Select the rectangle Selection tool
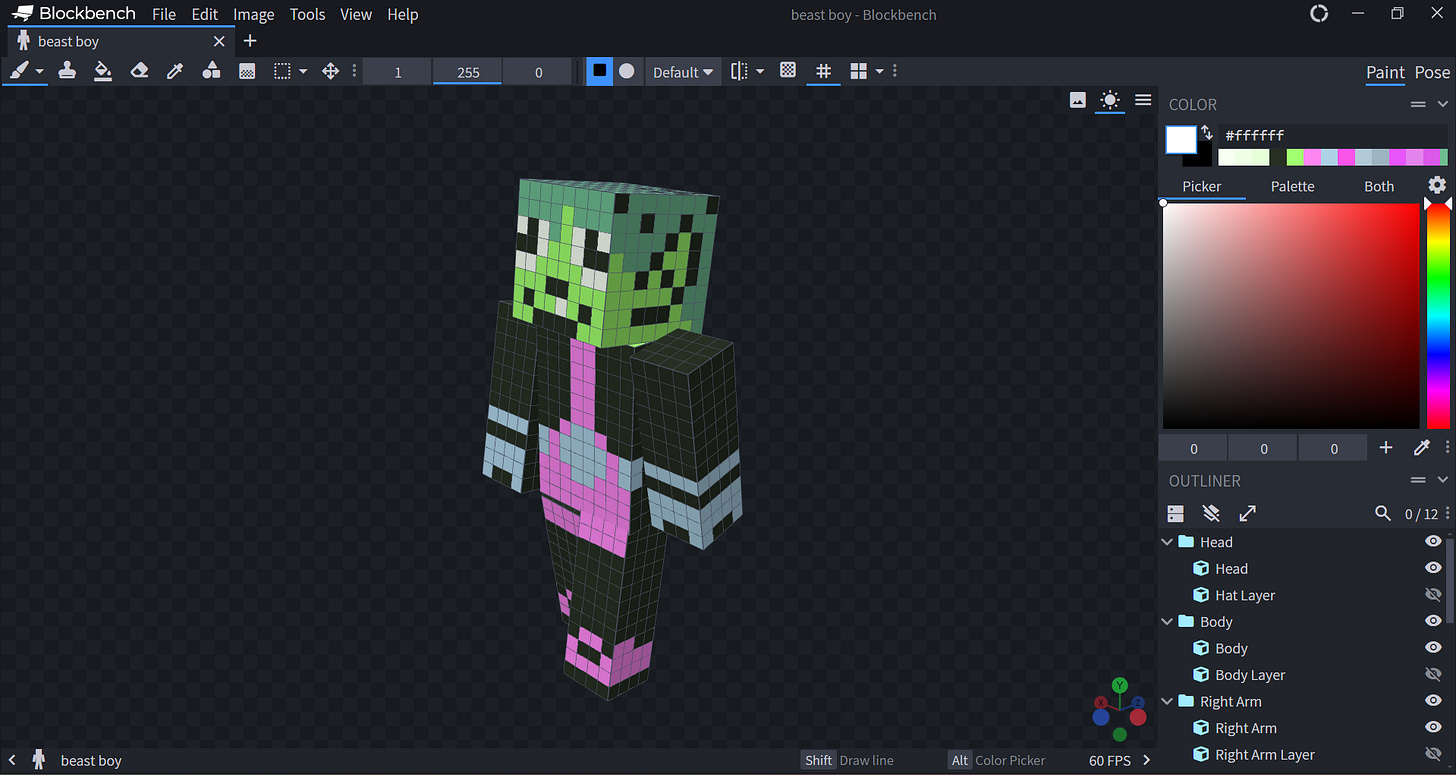 [x=283, y=71]
